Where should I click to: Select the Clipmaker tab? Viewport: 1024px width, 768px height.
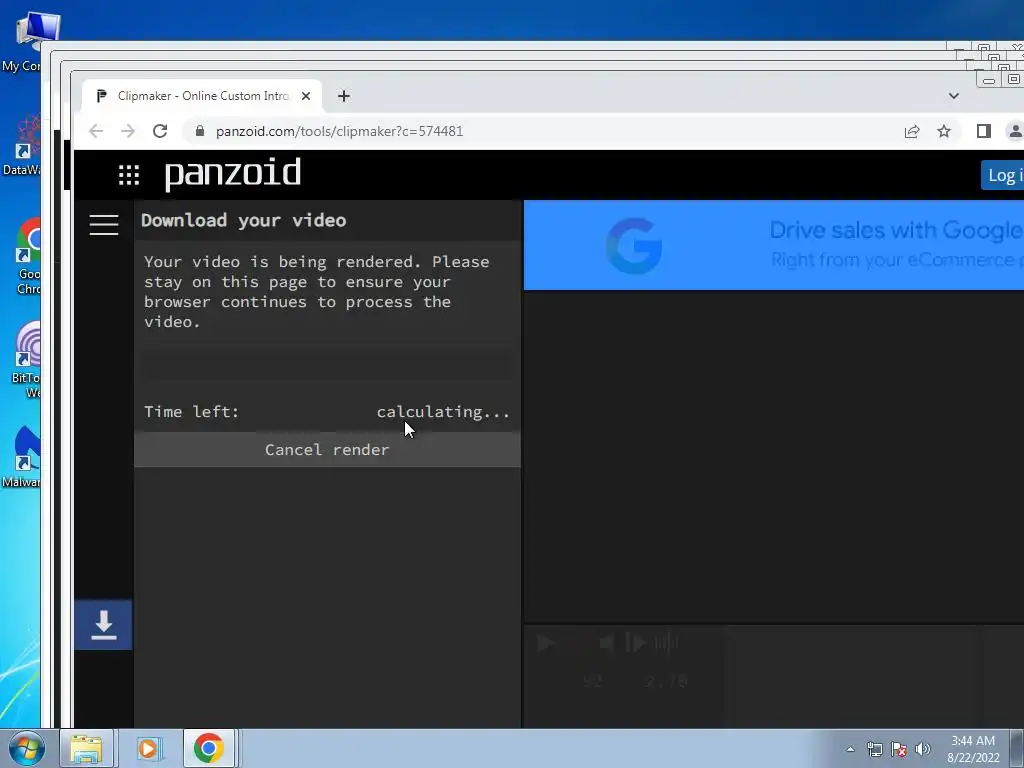[x=202, y=96]
